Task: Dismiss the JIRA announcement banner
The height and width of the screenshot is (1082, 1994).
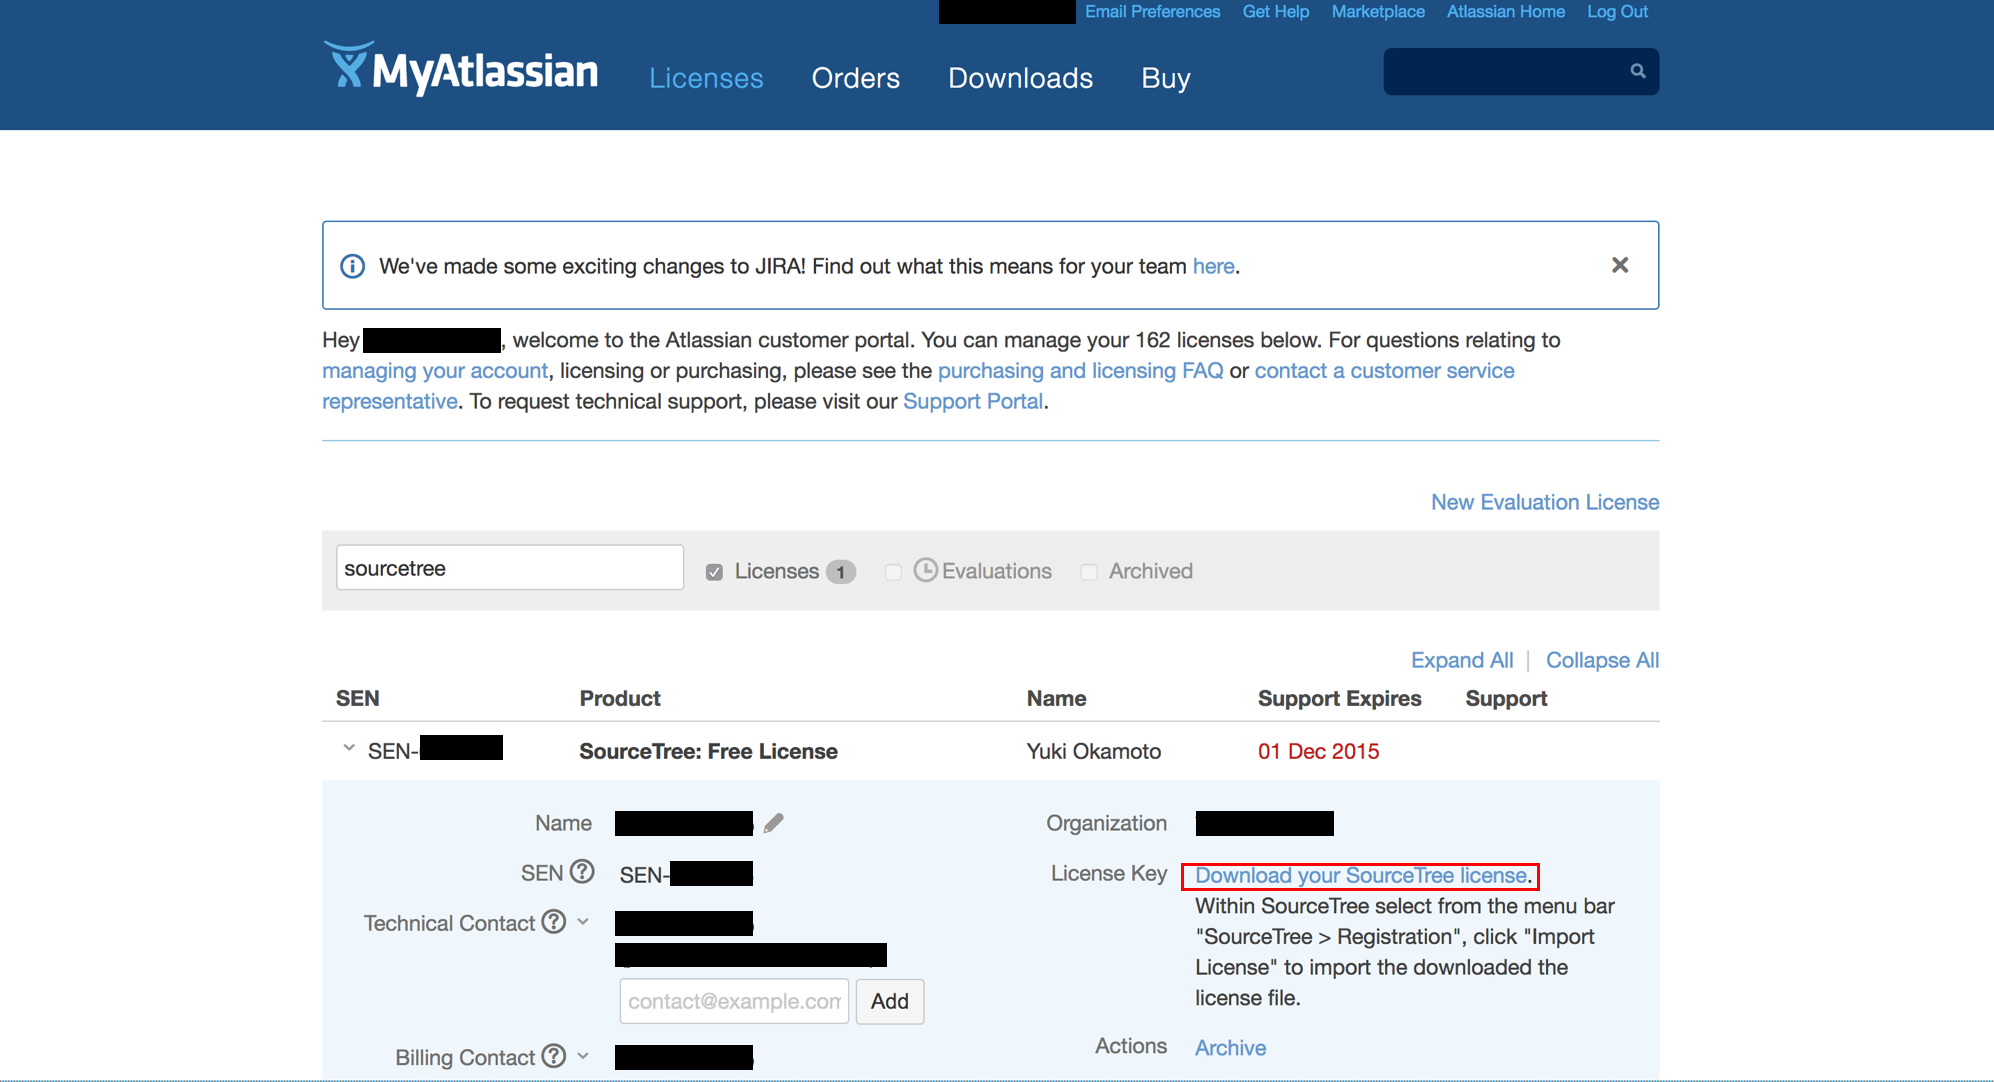Action: click(1619, 265)
